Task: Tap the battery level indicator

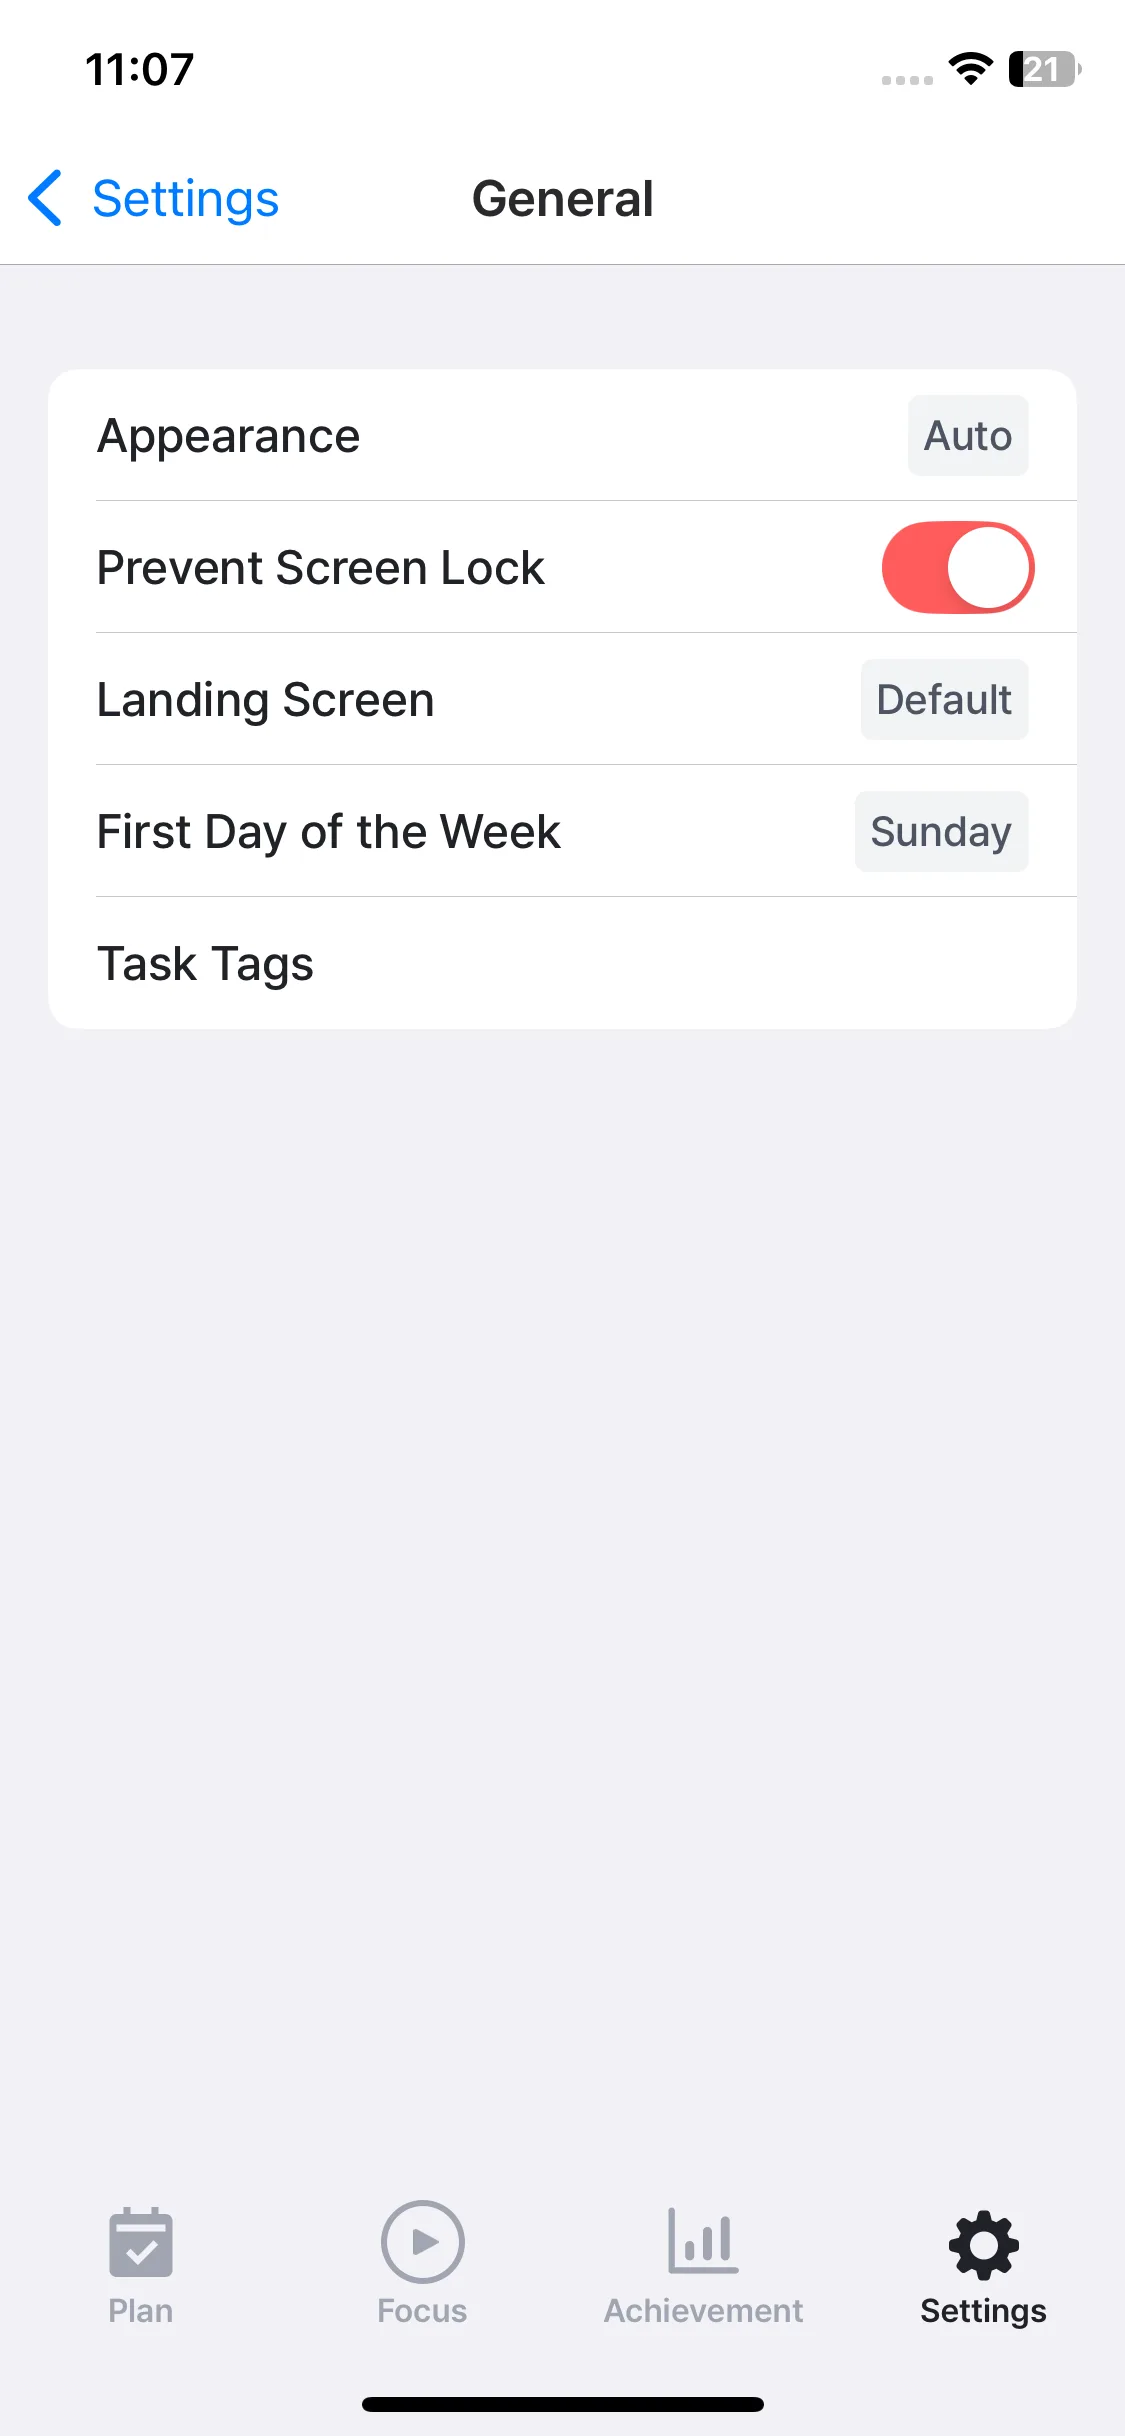Action: [x=1044, y=69]
